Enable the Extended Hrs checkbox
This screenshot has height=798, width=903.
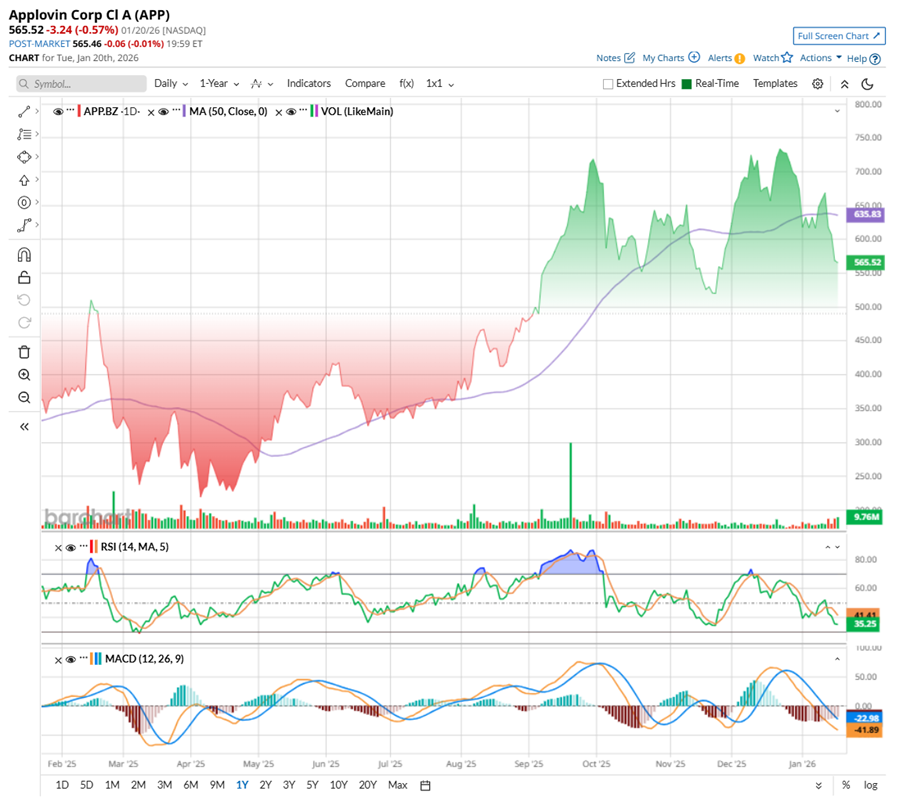pyautogui.click(x=608, y=84)
